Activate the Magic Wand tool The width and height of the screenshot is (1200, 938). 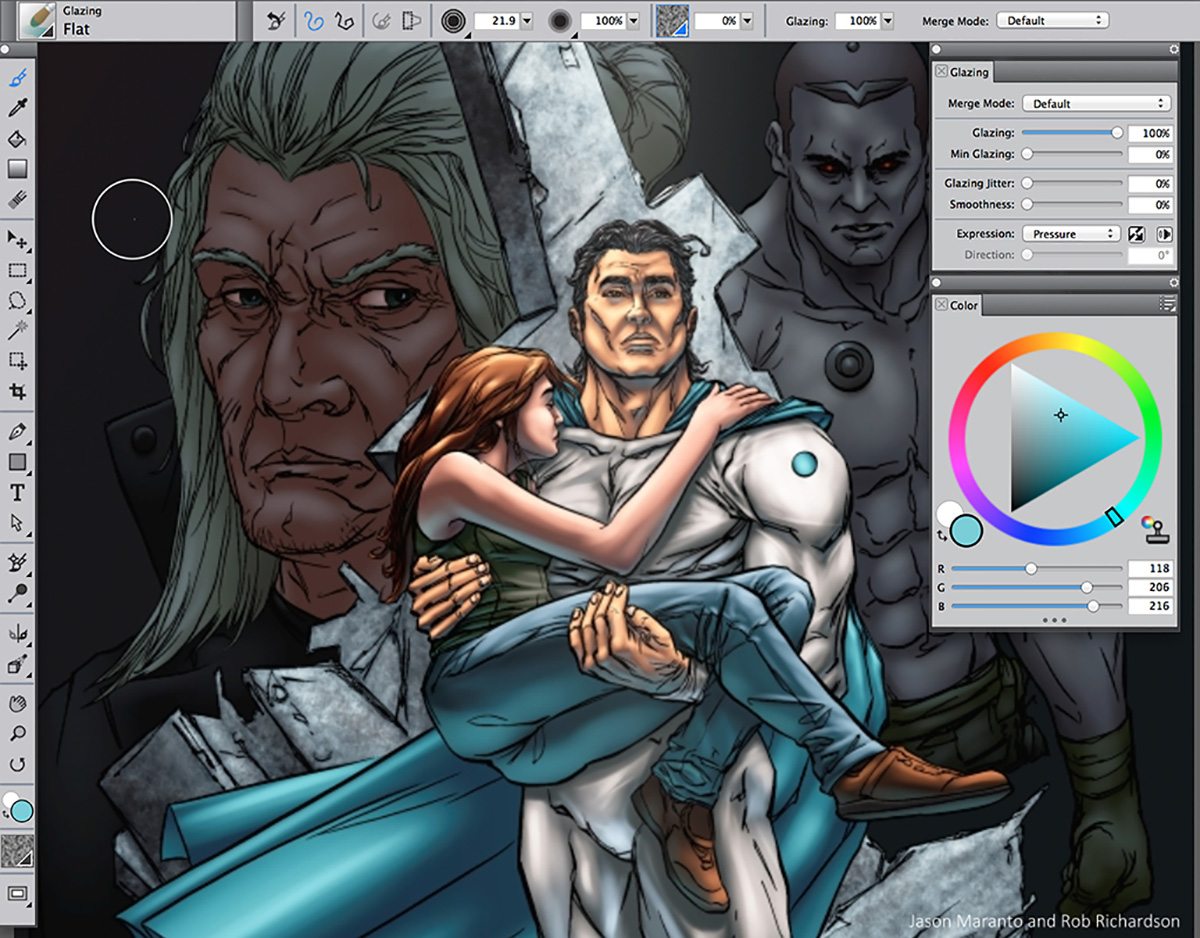(x=18, y=330)
